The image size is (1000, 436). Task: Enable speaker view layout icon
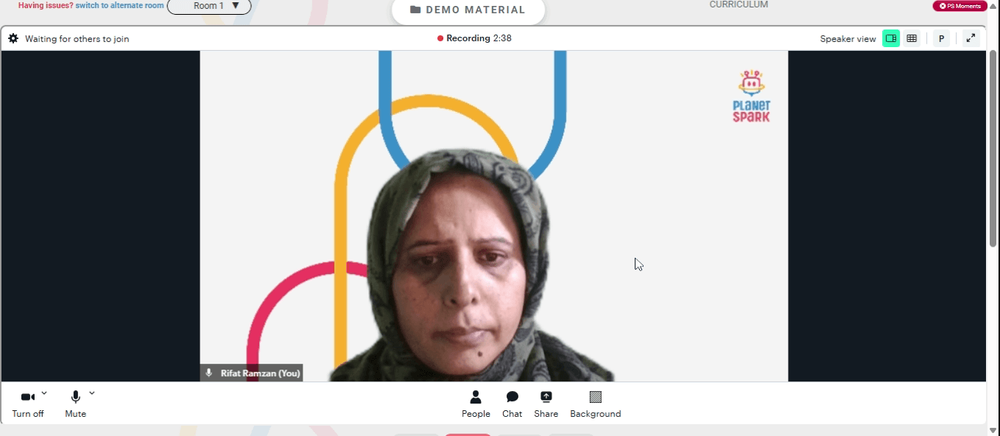coord(891,38)
